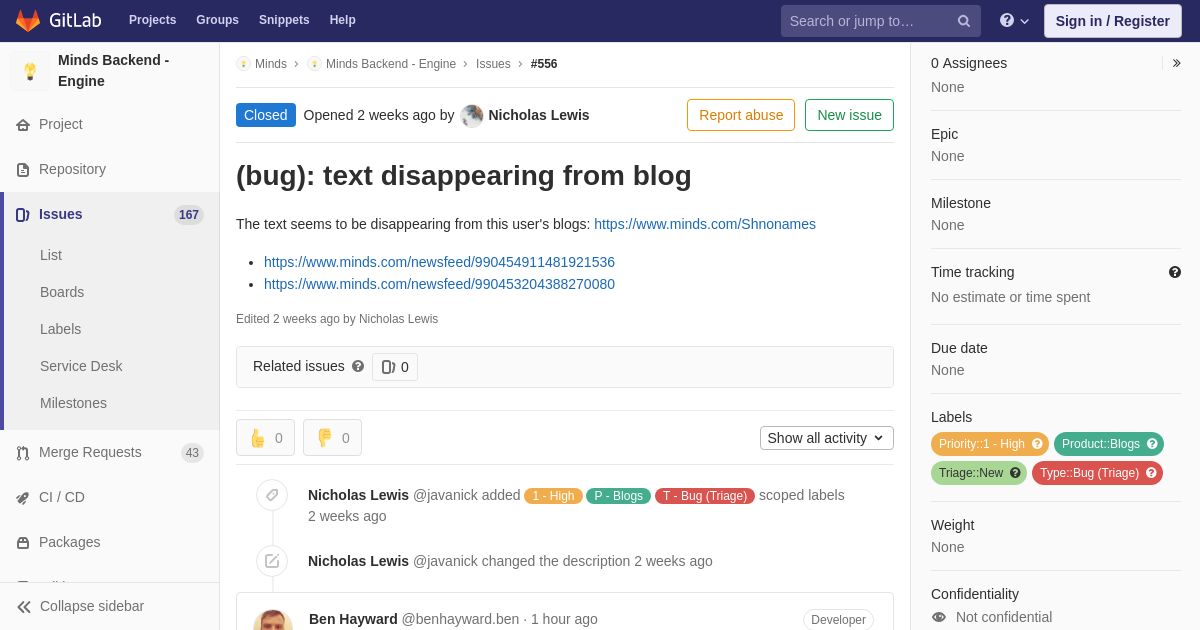Click the Minds Backend - Engine breadcrumb avatar
Viewport: 1200px width, 630px height.
point(314,64)
